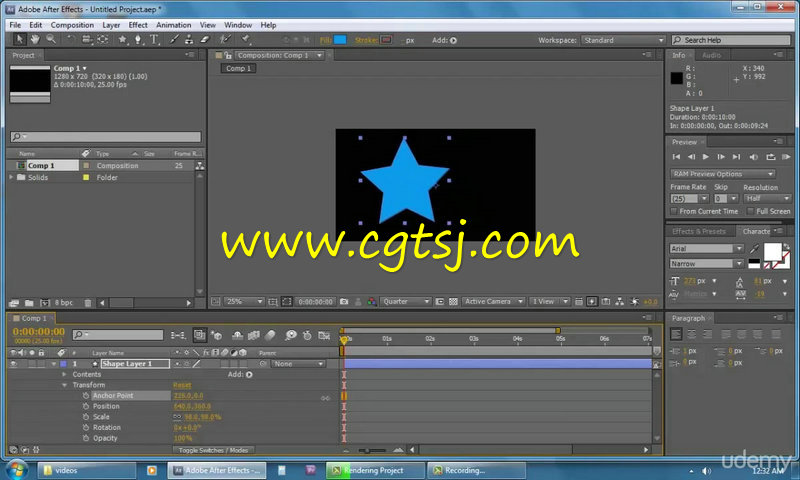Open comp flowchart icon in viewer
Viewport: 800px width, 480px height.
coord(619,301)
